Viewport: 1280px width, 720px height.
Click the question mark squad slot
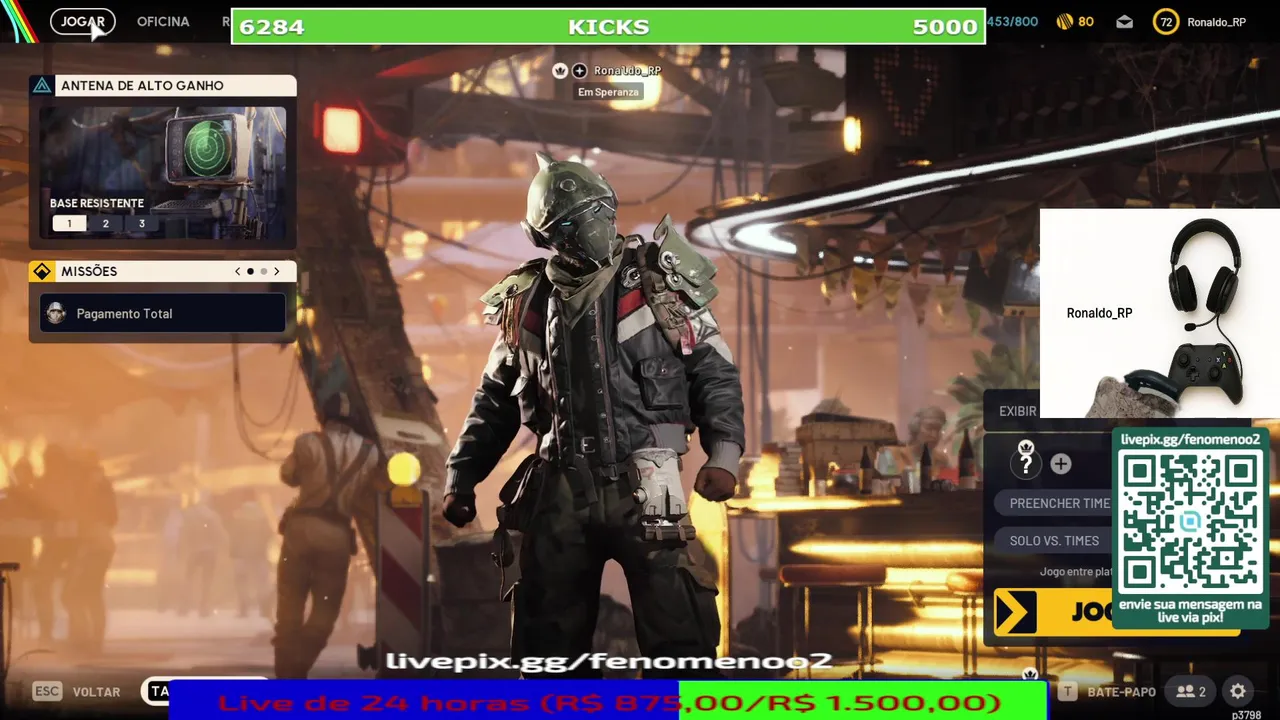pos(1026,464)
